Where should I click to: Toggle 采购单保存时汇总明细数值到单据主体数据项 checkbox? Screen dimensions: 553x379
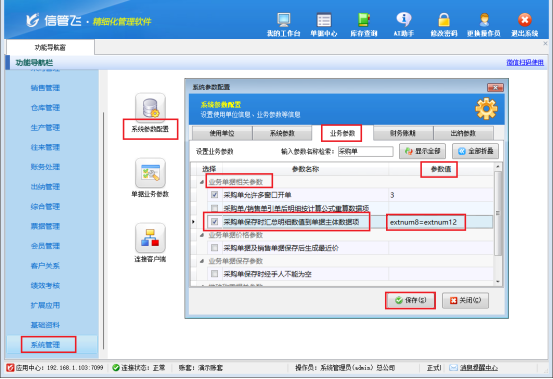pos(214,222)
